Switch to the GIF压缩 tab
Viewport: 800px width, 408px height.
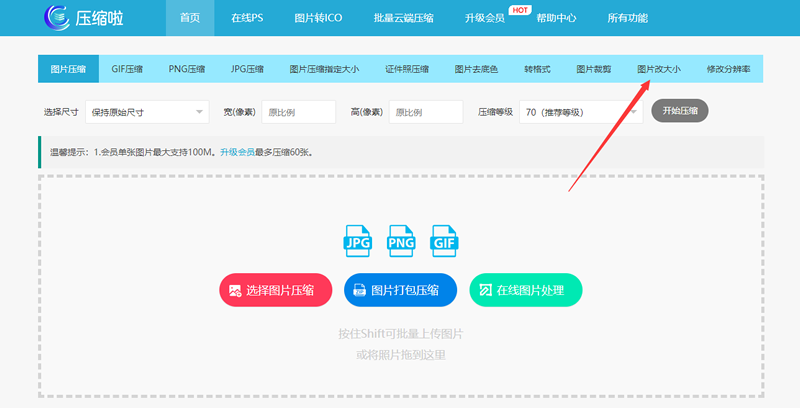coord(127,69)
